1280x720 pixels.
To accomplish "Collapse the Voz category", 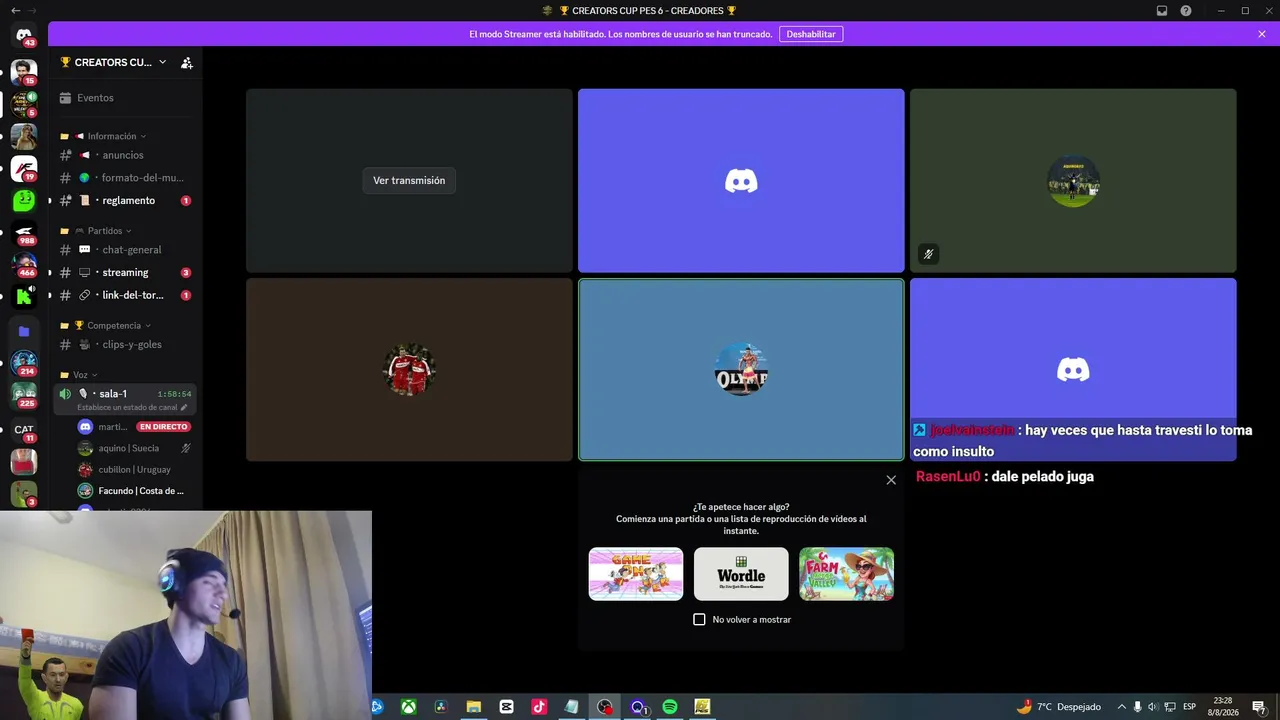I will (78, 375).
